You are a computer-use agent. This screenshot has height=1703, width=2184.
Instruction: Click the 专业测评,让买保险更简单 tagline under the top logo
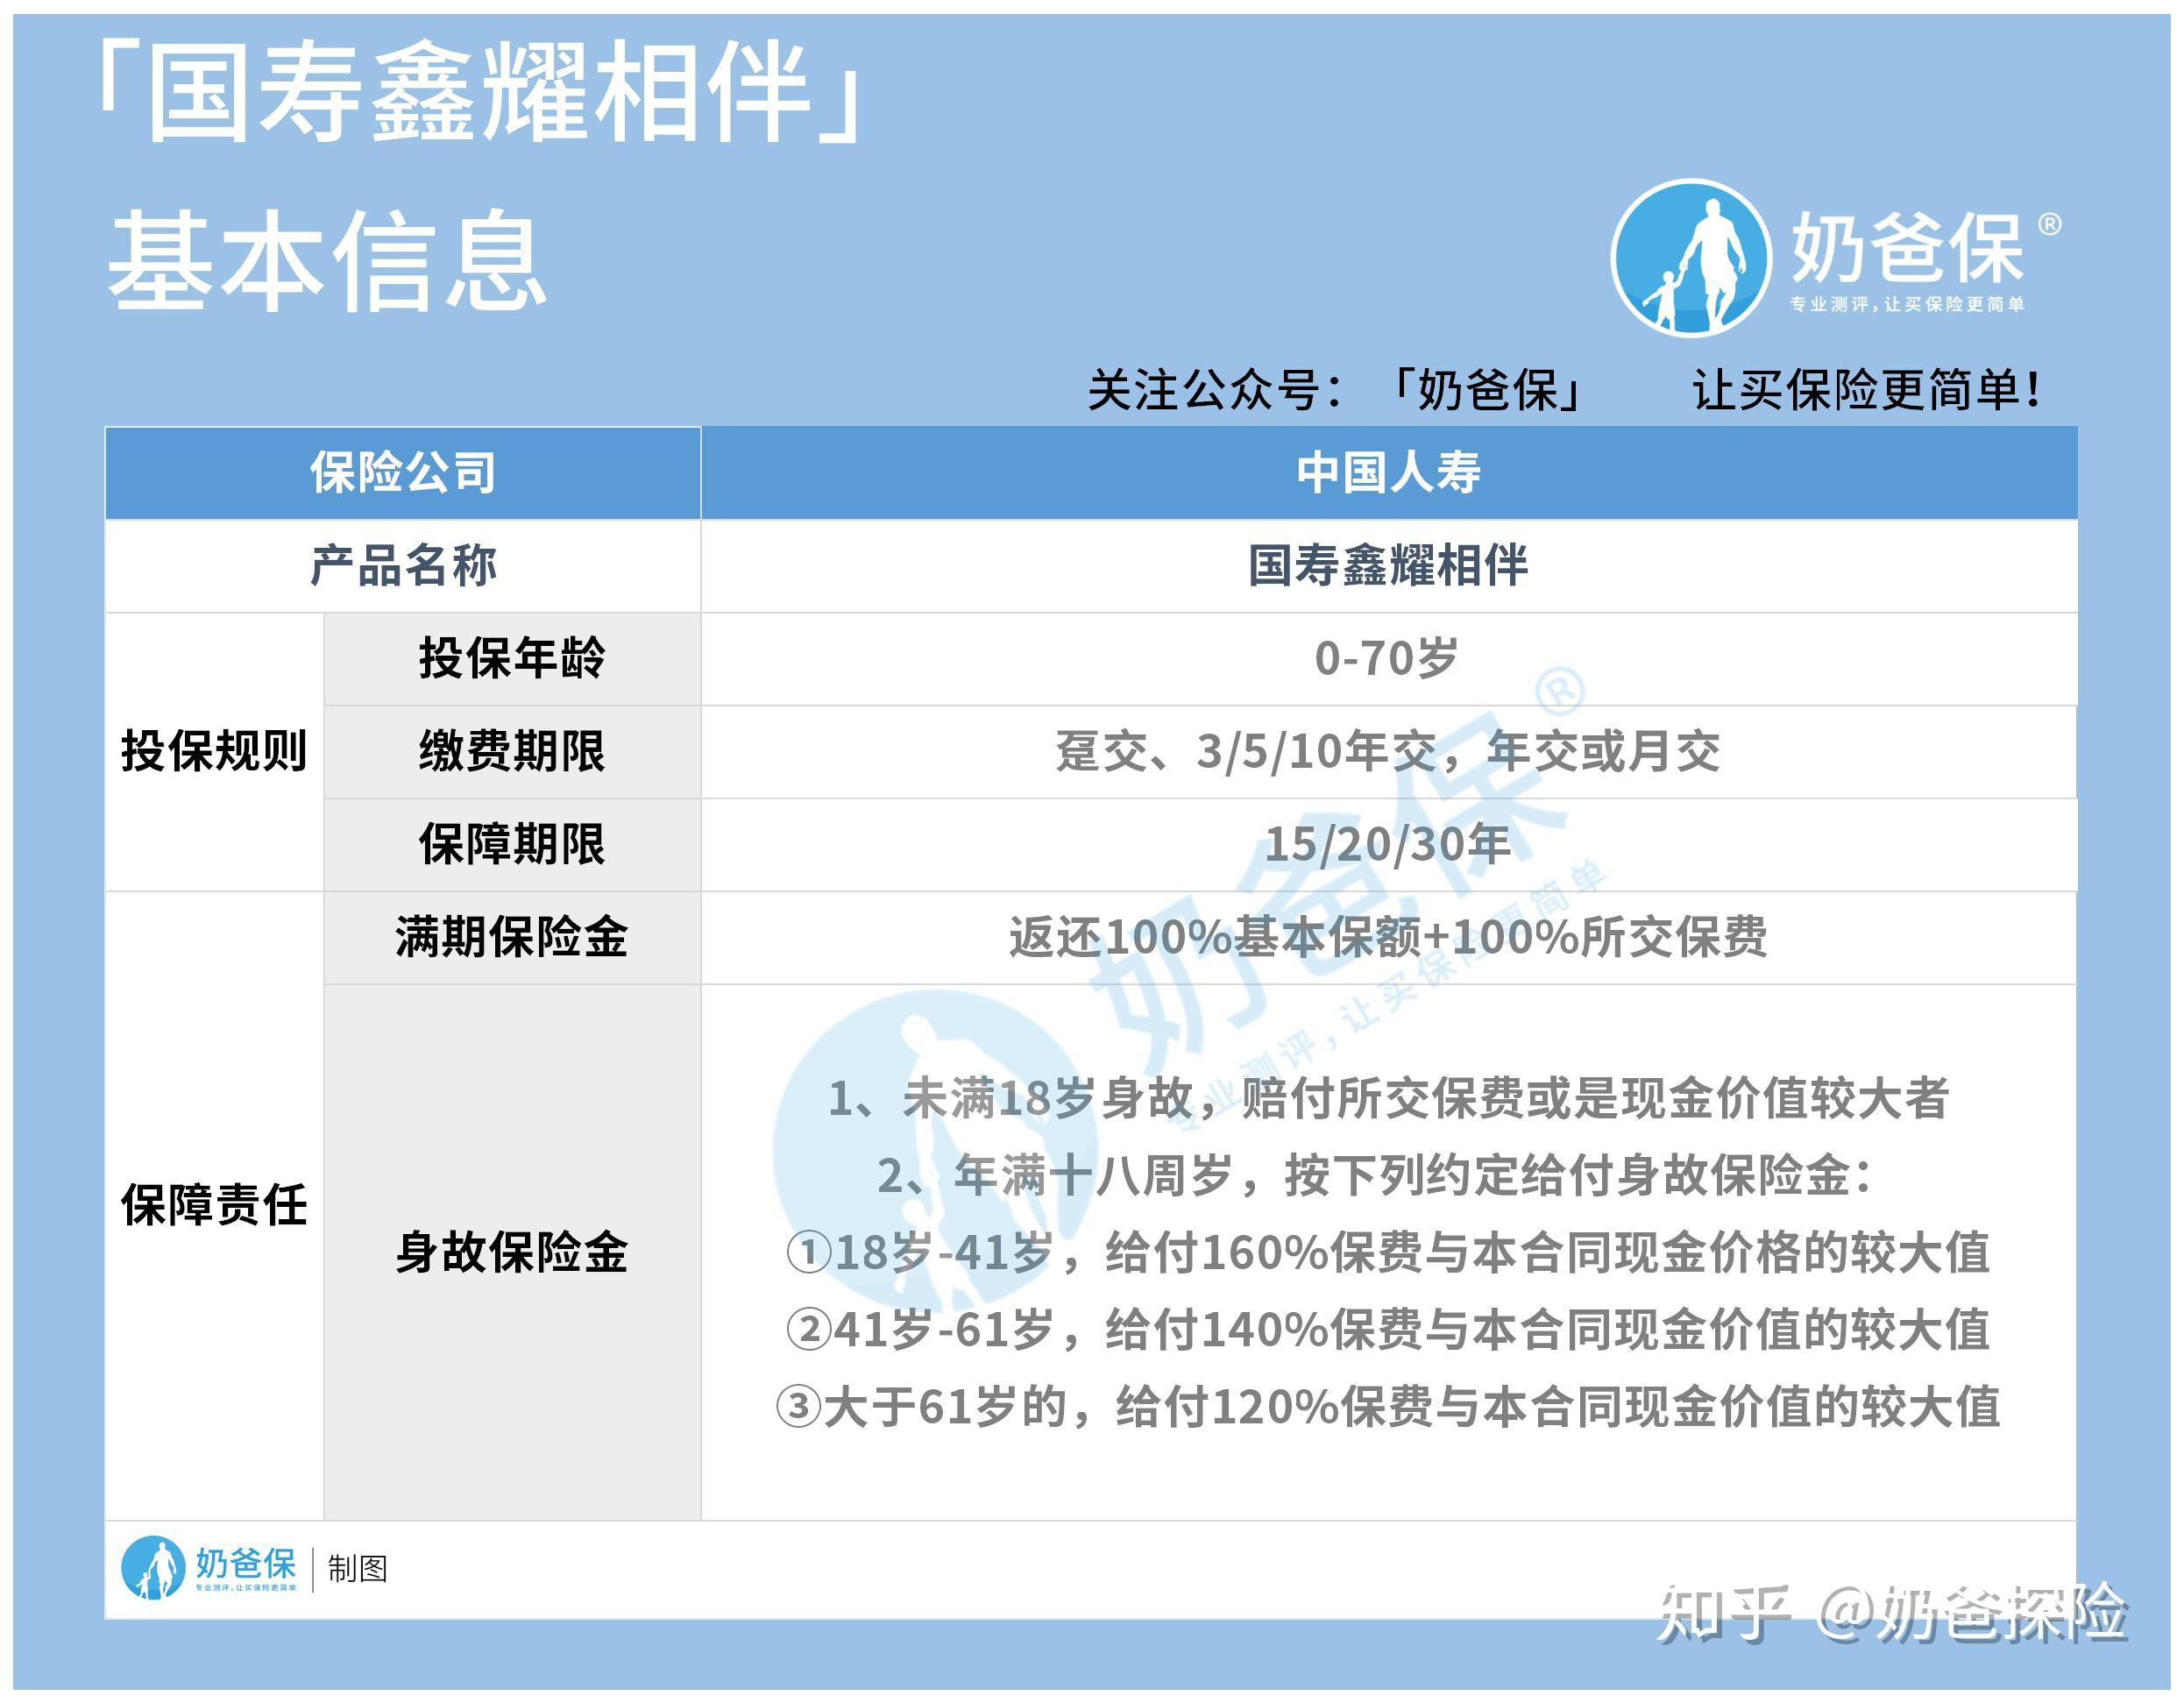click(1907, 305)
